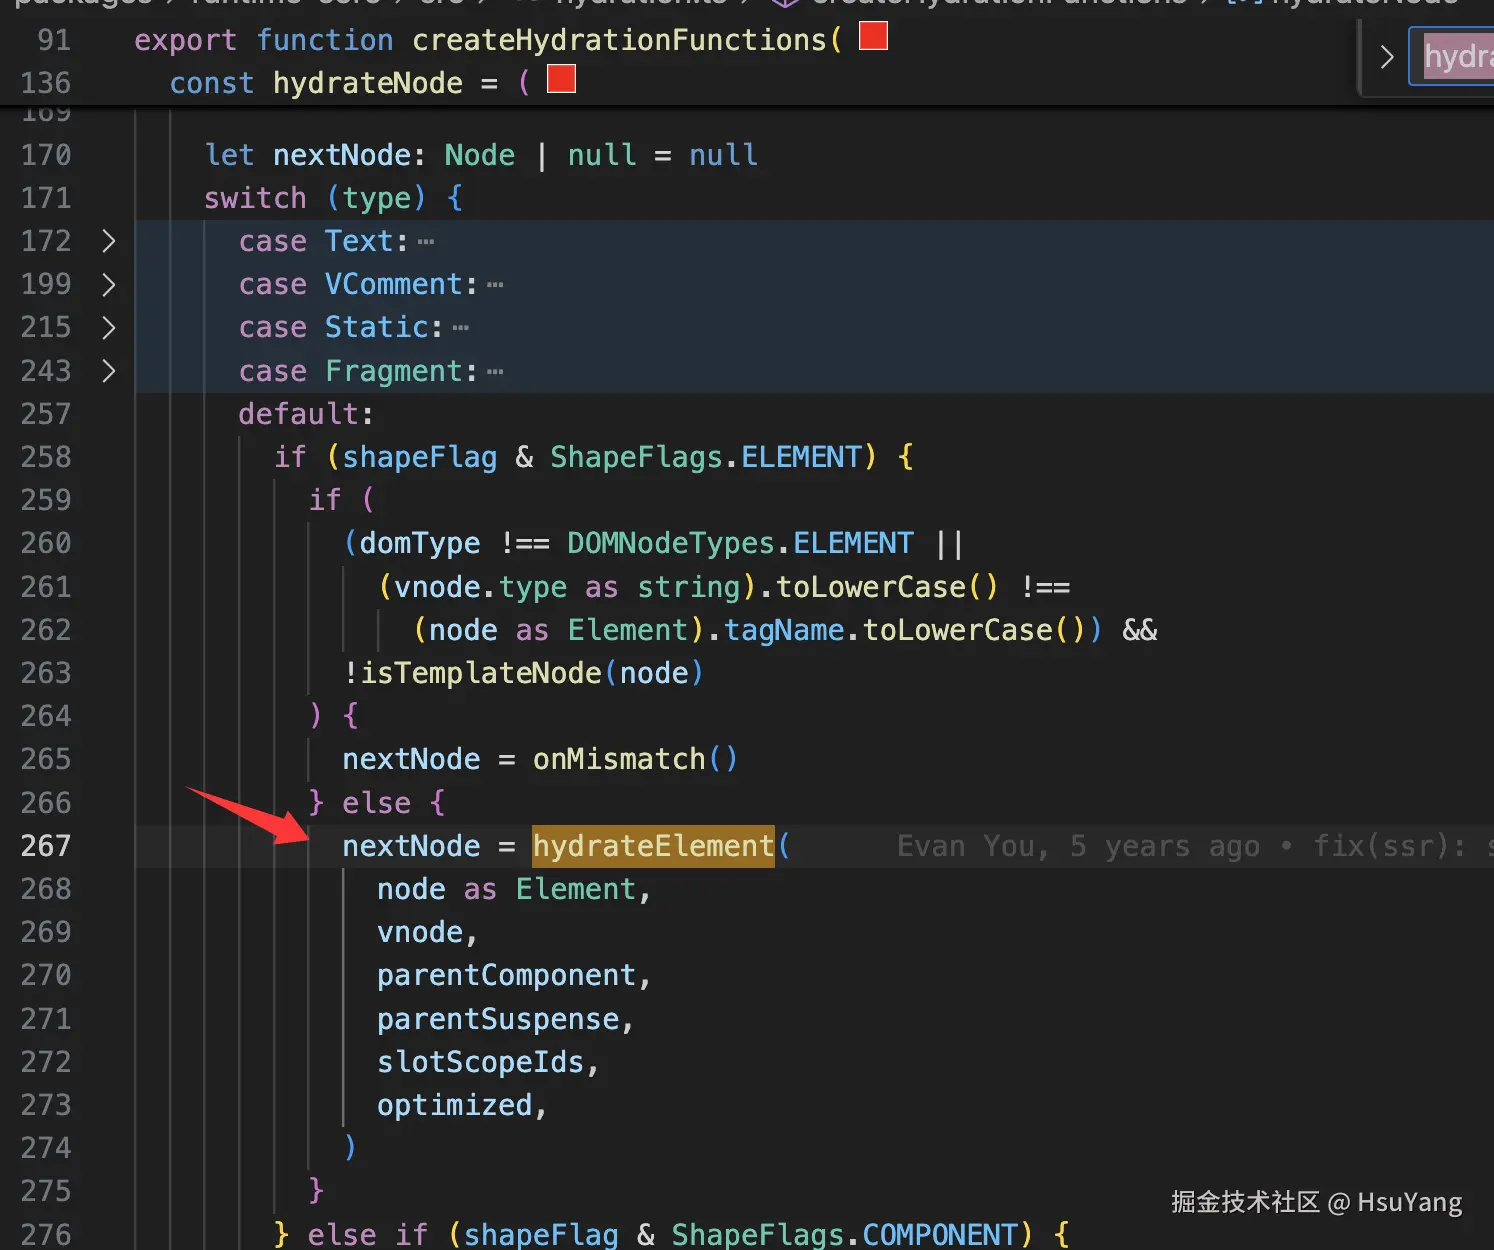Click 'toLowerCase()' on line 261

point(887,587)
